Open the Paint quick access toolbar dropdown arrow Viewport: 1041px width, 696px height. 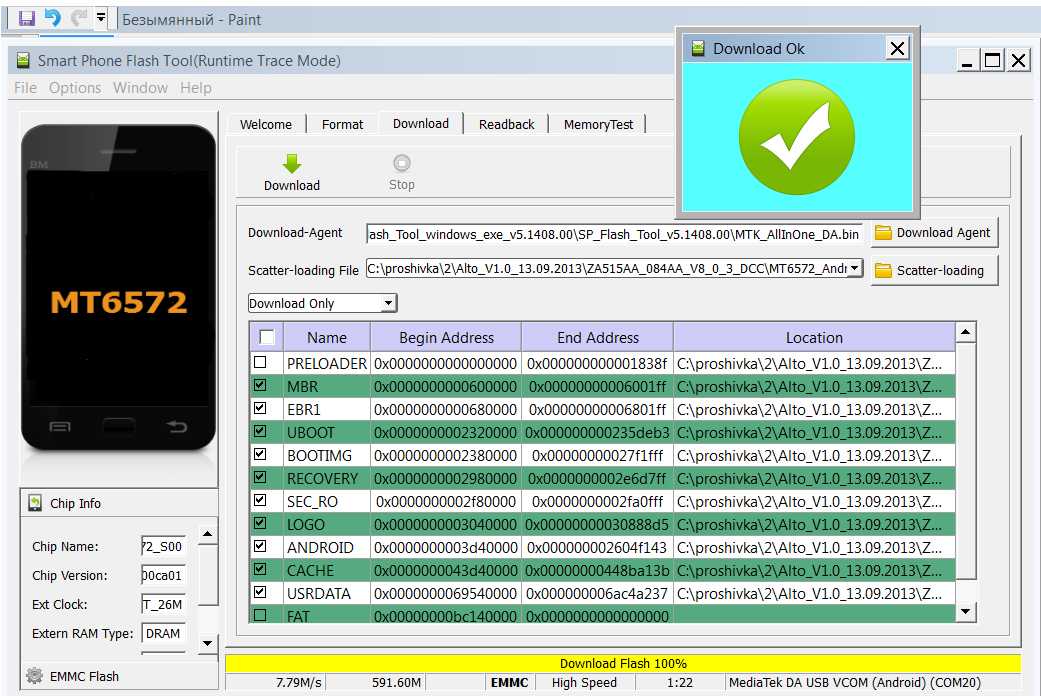tap(101, 18)
